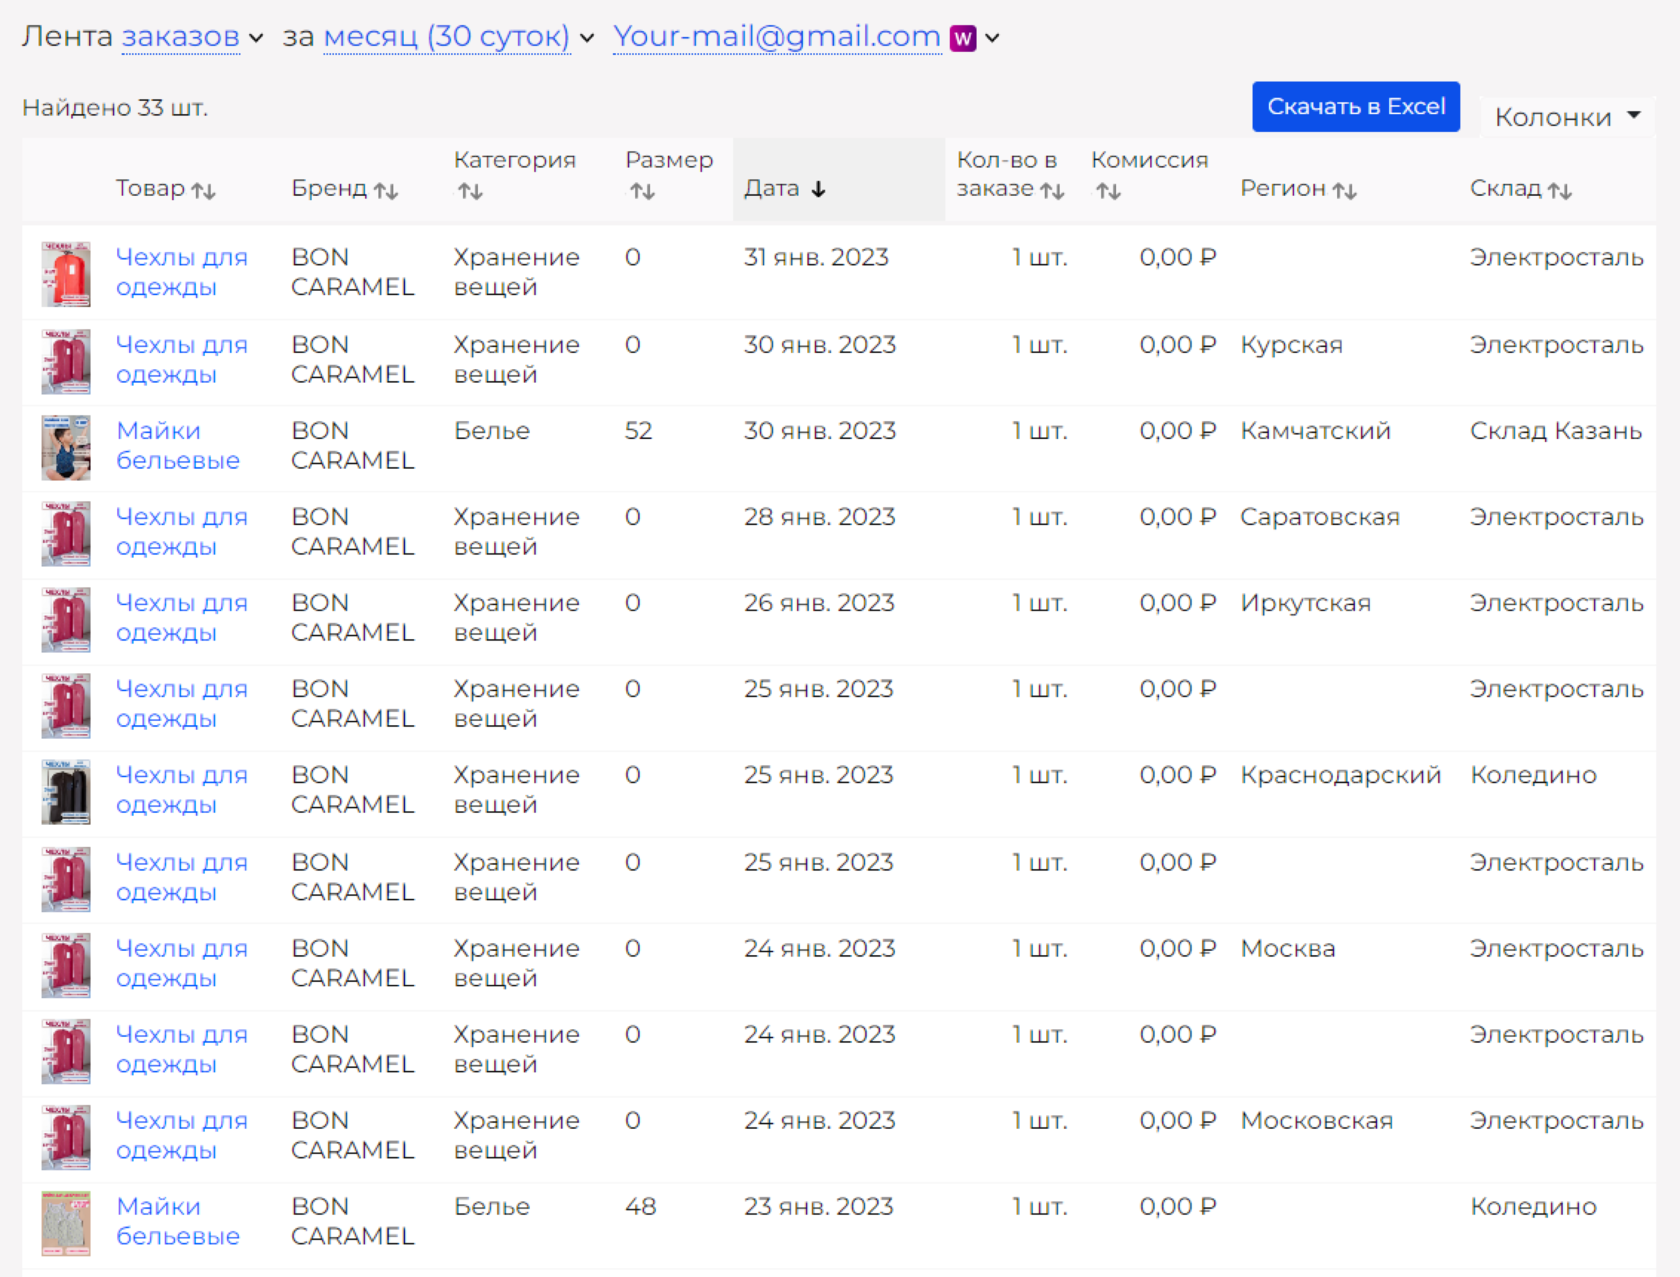Open Майки бельевые link size 52
The image size is (1680, 1277).
pyautogui.click(x=178, y=445)
